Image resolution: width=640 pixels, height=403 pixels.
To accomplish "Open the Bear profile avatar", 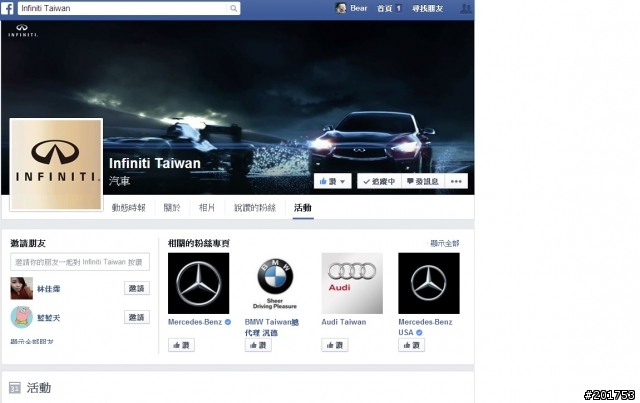I will click(x=341, y=8).
